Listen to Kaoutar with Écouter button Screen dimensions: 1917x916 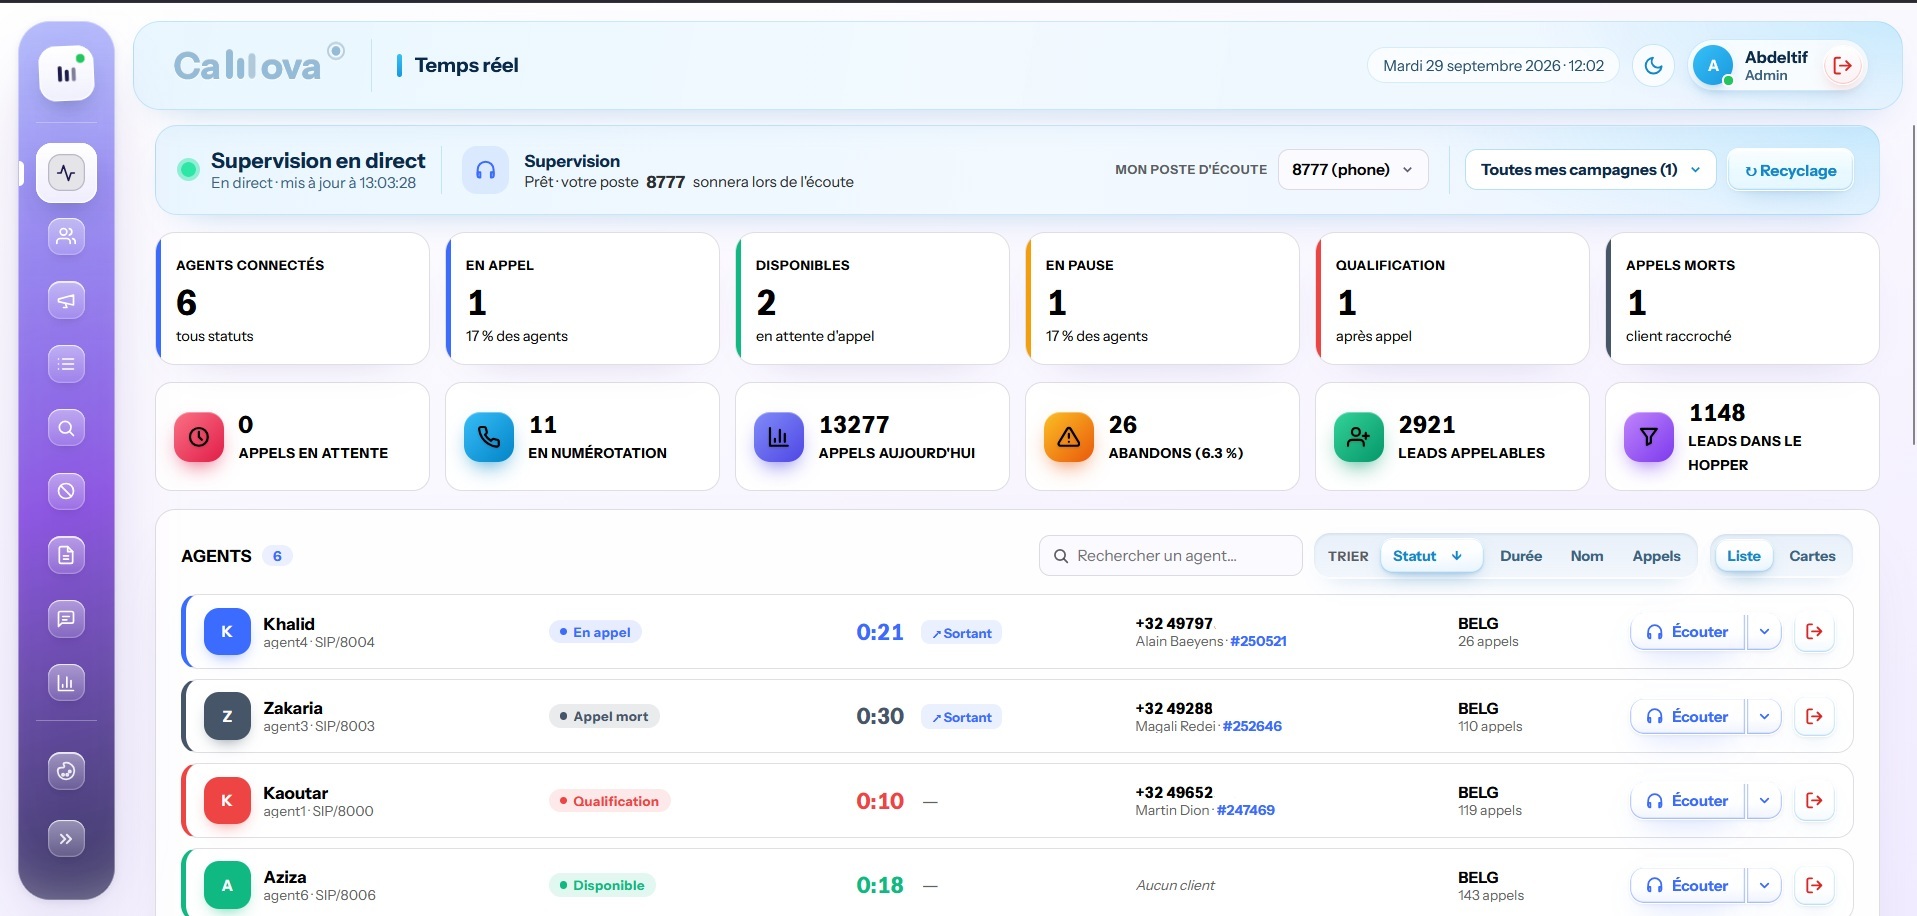tap(1687, 801)
